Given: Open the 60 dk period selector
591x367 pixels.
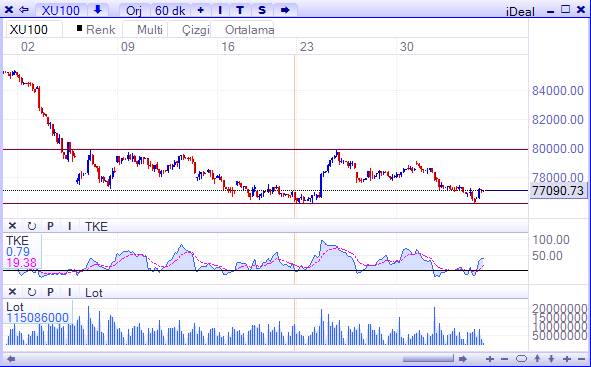Looking at the screenshot, I should (x=170, y=10).
